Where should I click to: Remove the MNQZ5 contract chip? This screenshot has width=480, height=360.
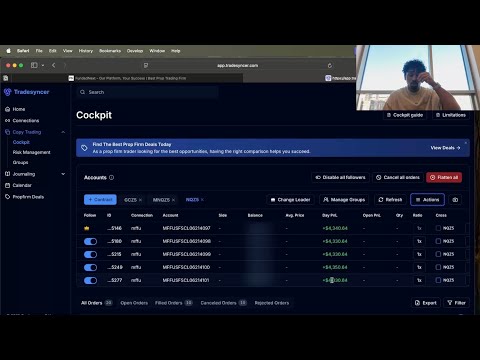click(173, 200)
